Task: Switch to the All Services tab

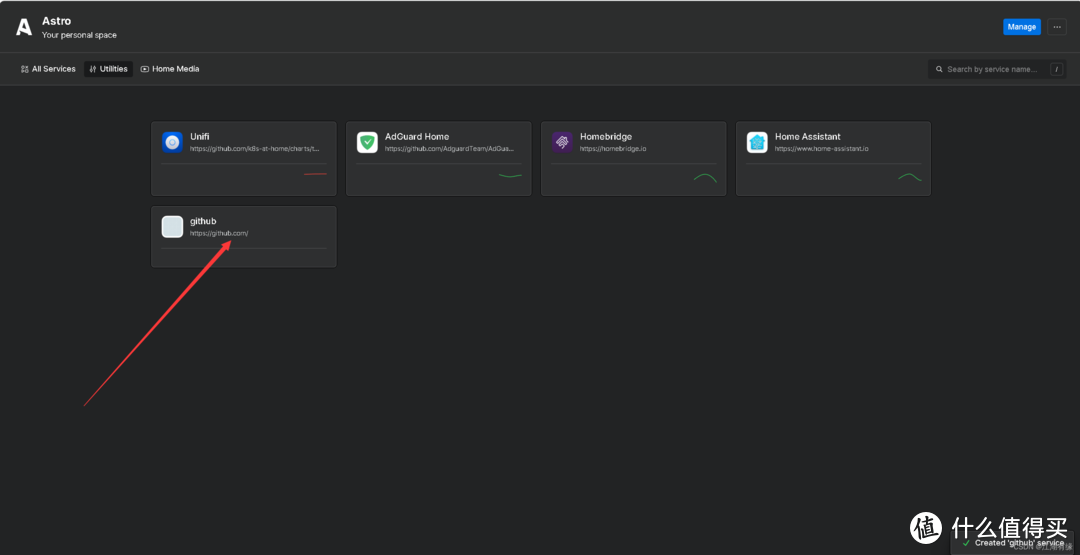Action: pos(48,69)
